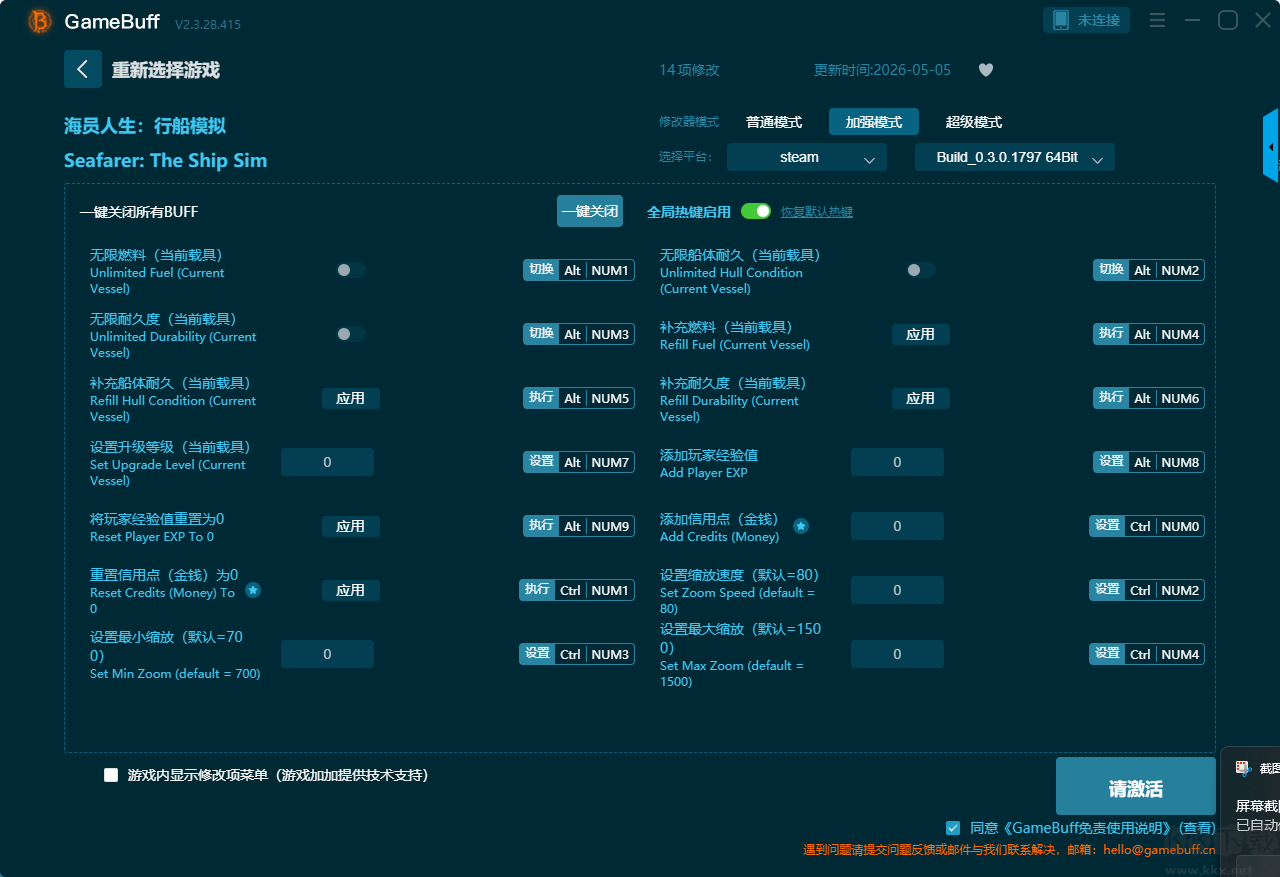Image resolution: width=1280 pixels, height=877 pixels.
Task: Click the Add Player EXP input field
Action: pyautogui.click(x=897, y=462)
